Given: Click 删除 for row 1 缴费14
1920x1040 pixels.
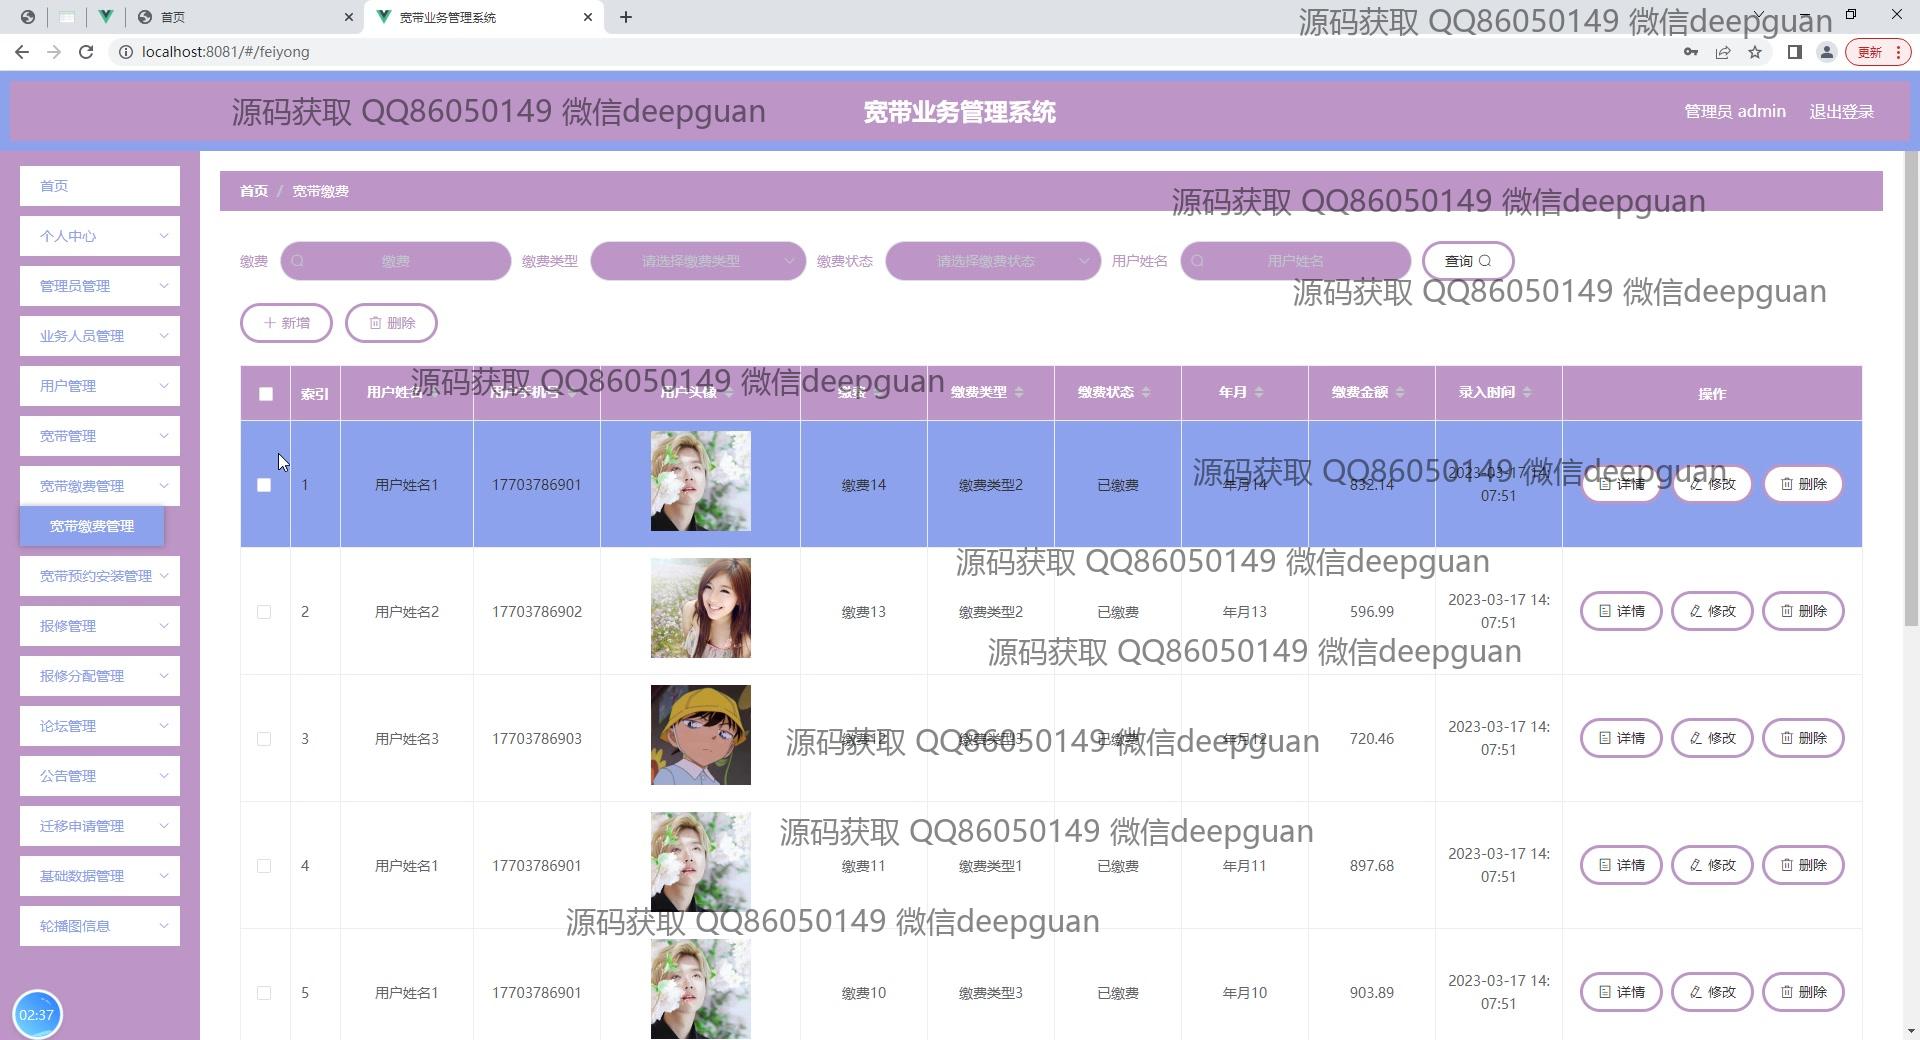Looking at the screenshot, I should pos(1803,484).
